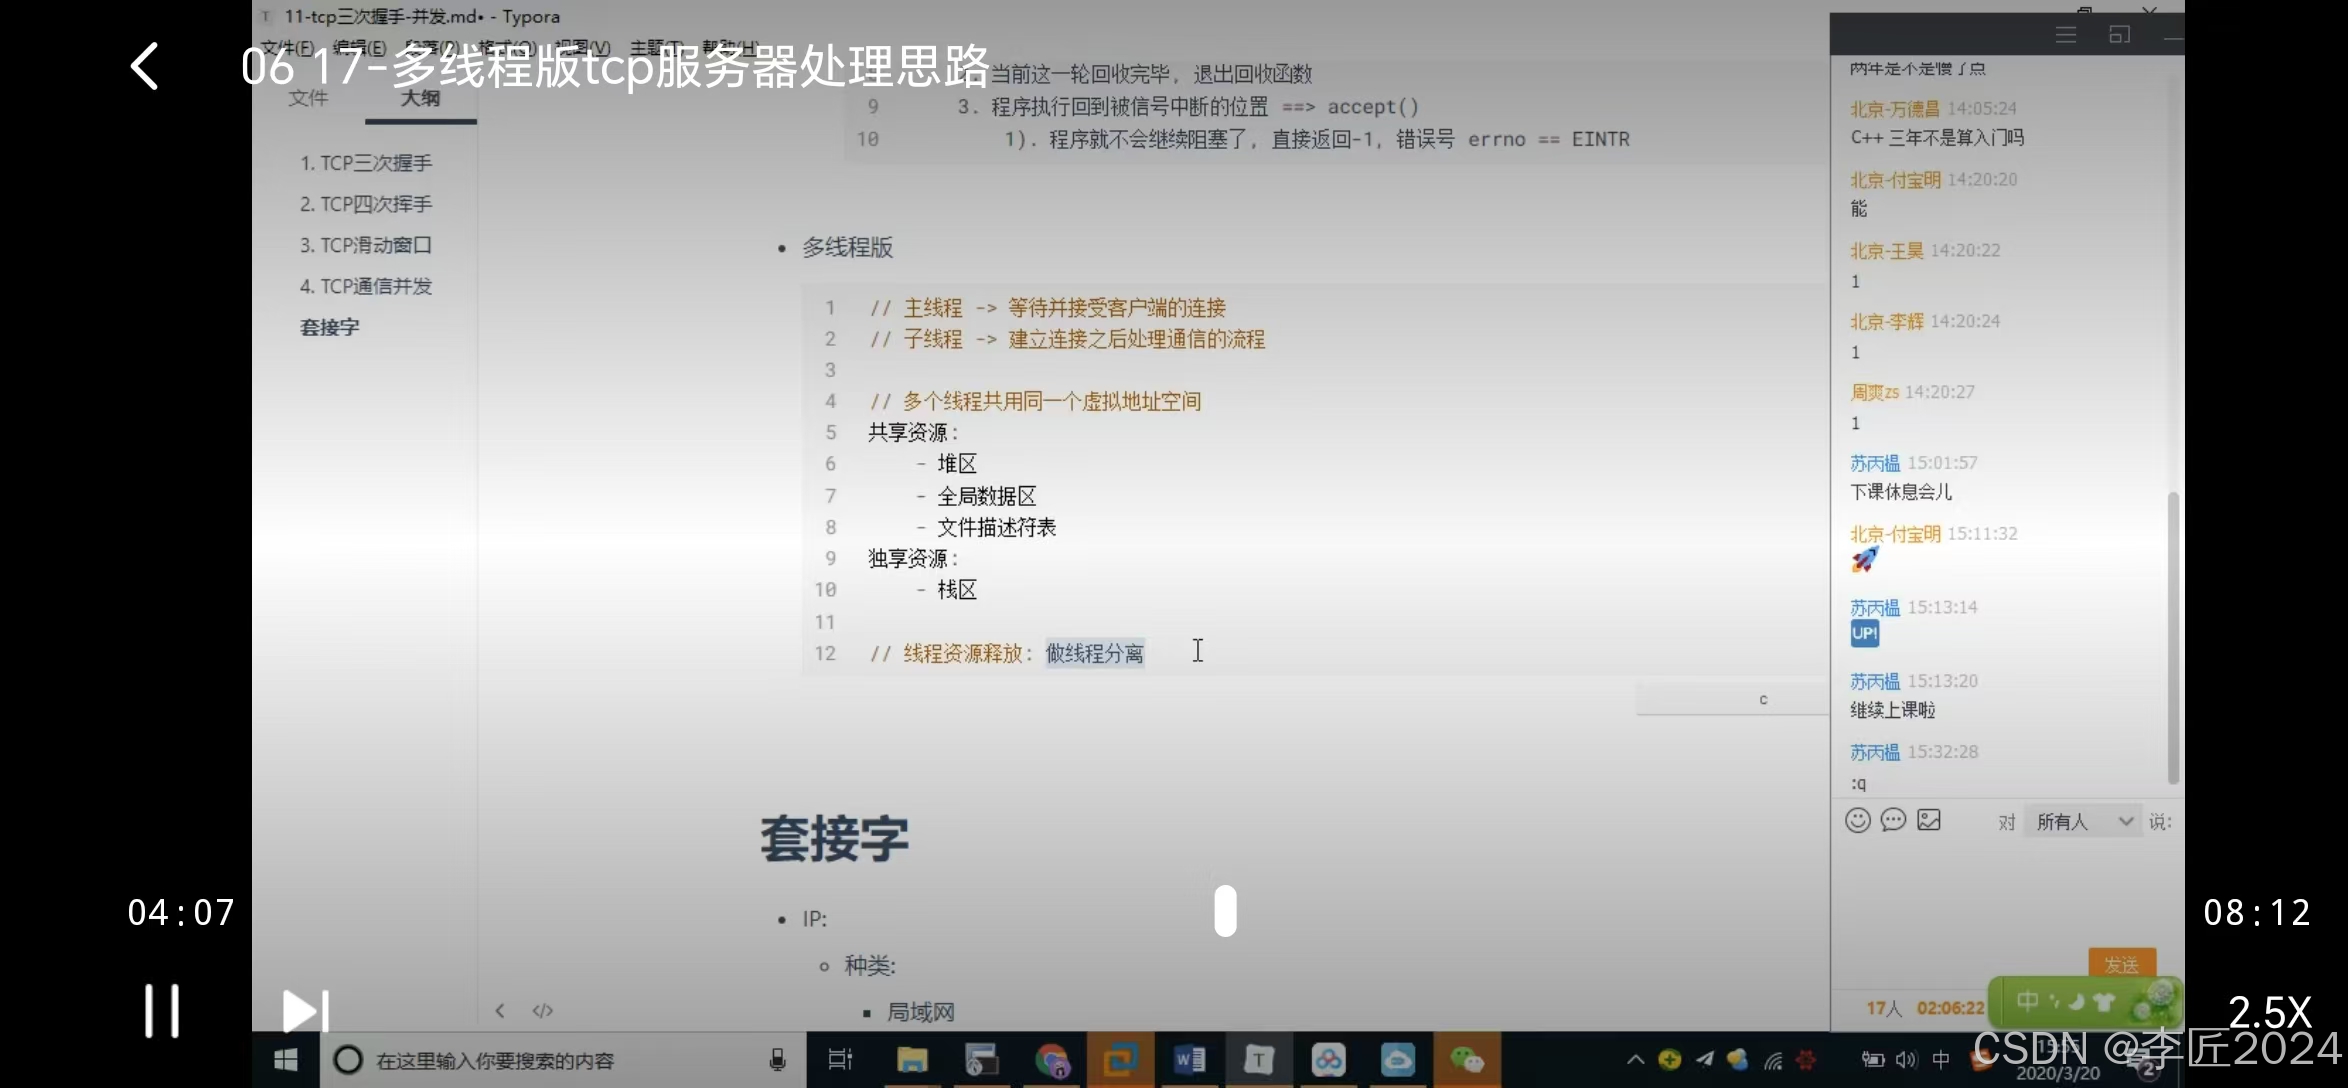Image resolution: width=2348 pixels, height=1088 pixels.
Task: Open the emoji picker in chat
Action: tap(1857, 821)
